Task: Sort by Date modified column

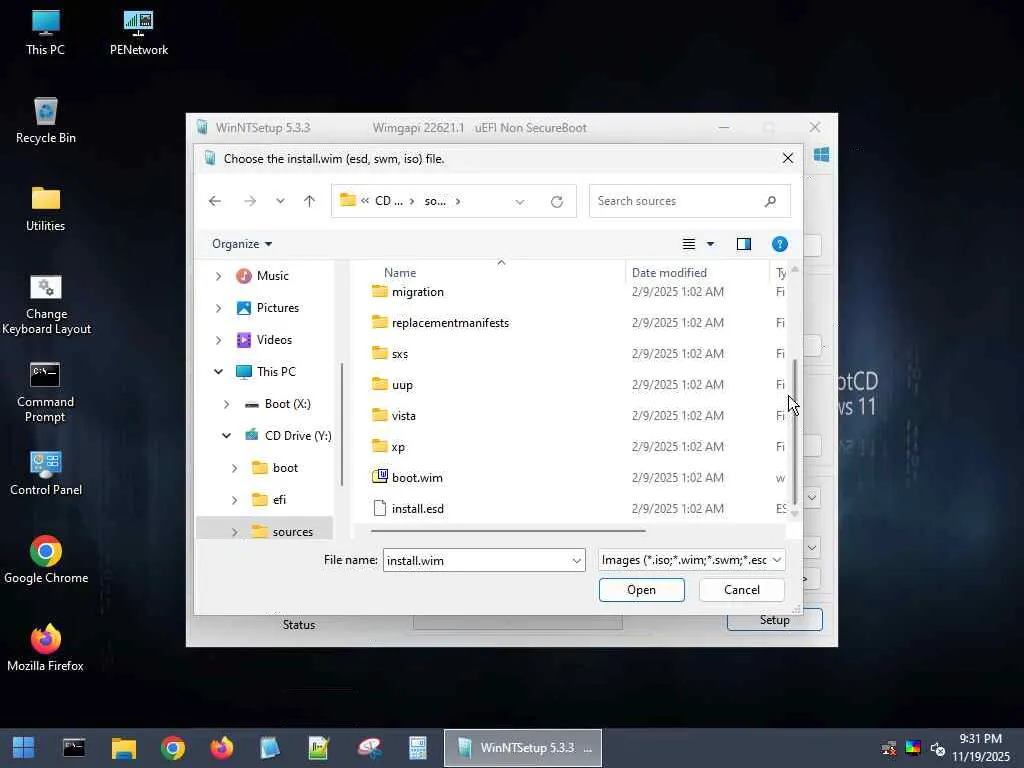Action: pyautogui.click(x=669, y=273)
